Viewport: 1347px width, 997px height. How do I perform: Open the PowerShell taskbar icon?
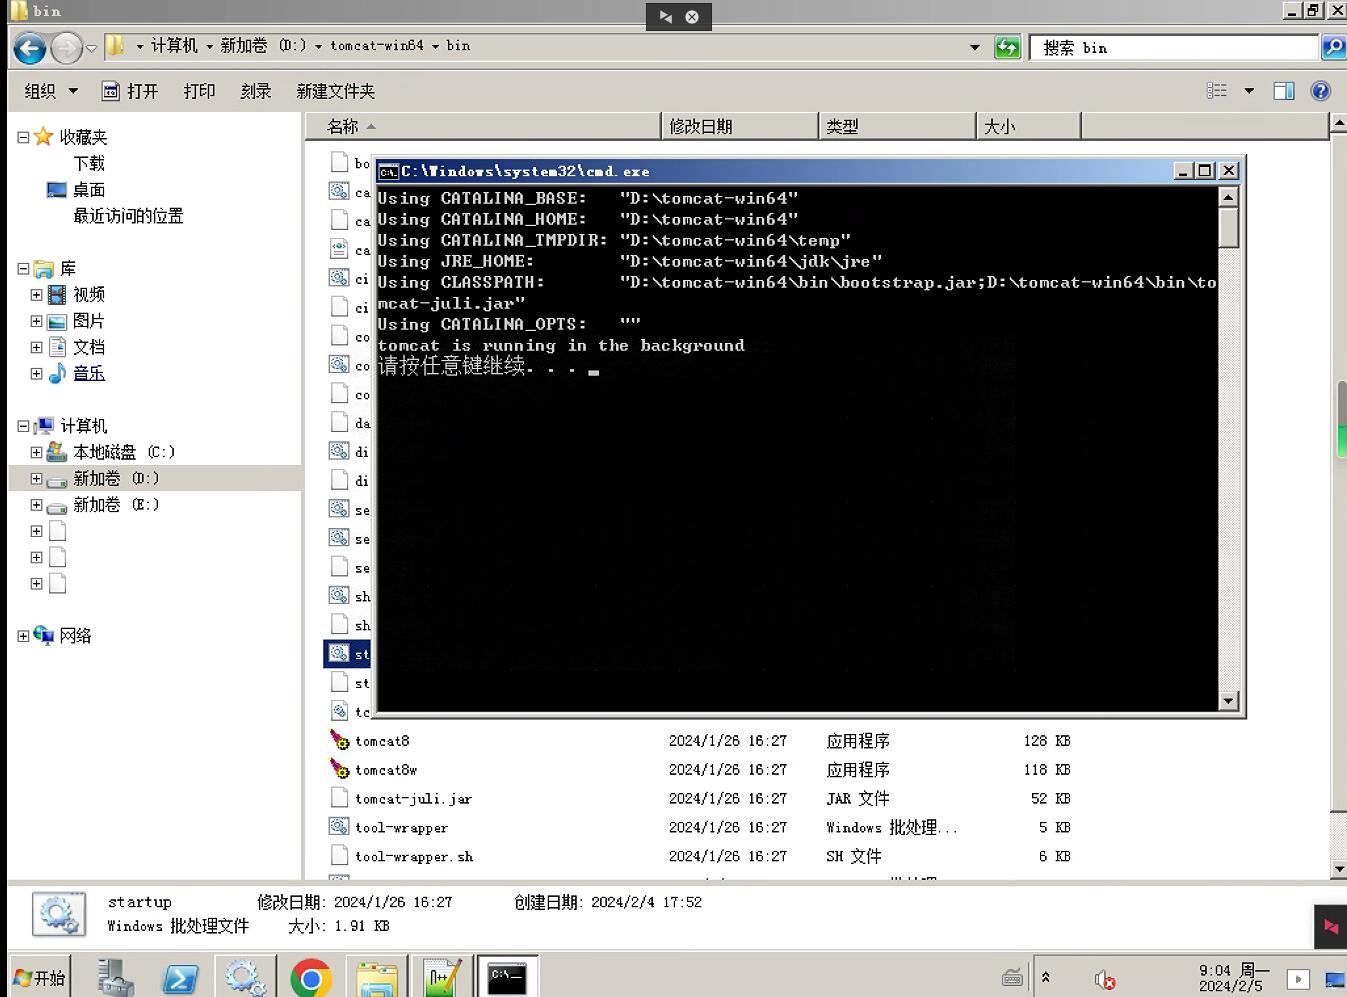coord(181,978)
